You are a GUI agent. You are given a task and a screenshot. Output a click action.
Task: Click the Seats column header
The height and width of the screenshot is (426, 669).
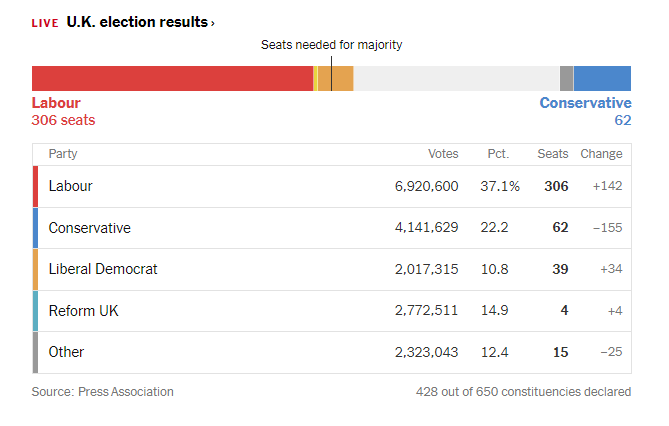553,154
